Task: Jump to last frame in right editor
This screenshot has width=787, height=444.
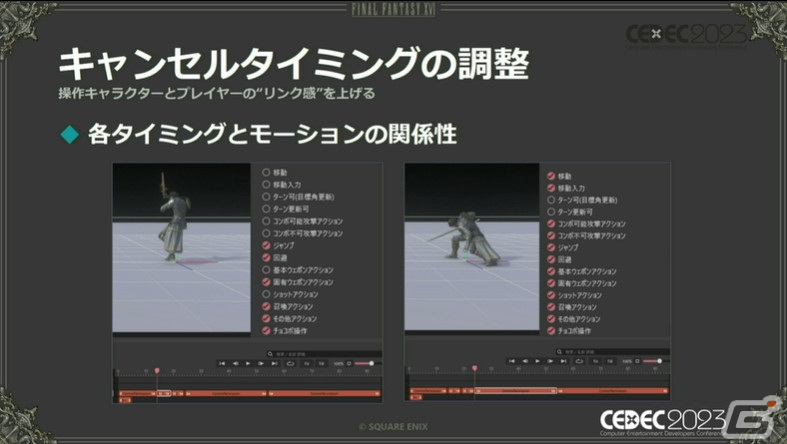Action: (x=563, y=361)
